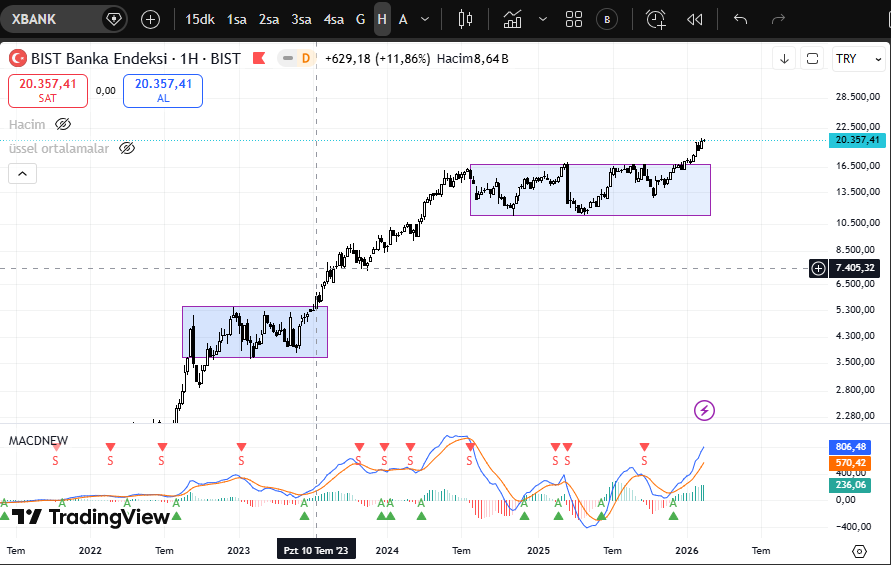
Task: Click the Hacim 8,64 B volume readout
Action: [x=473, y=59]
